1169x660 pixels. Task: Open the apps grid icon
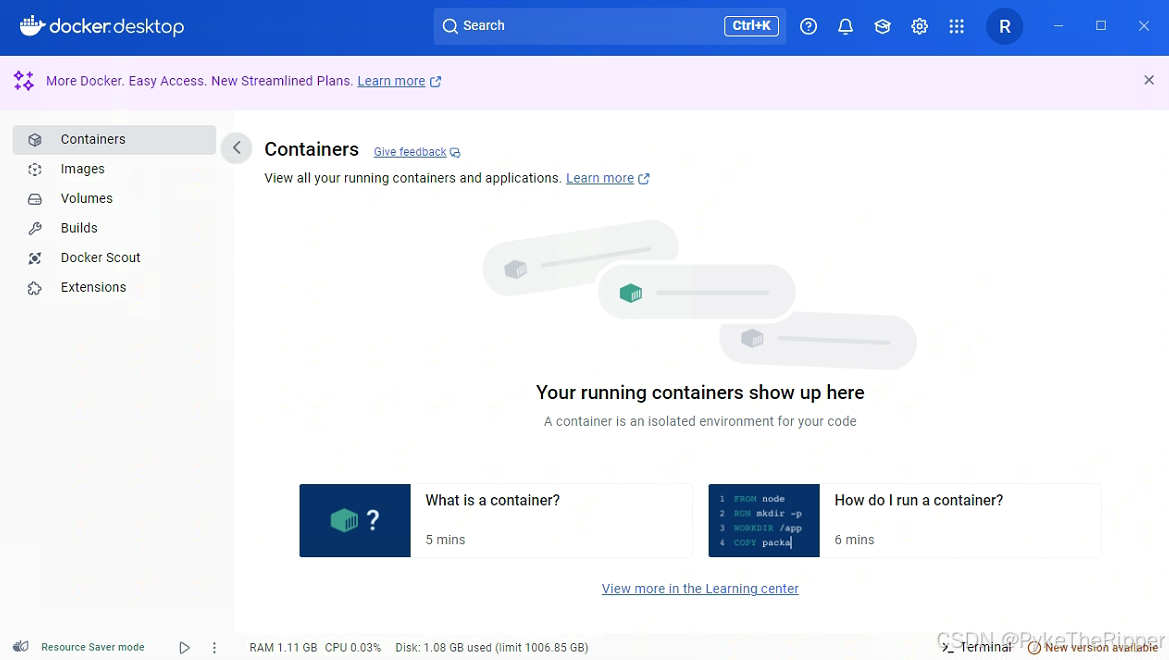957,26
